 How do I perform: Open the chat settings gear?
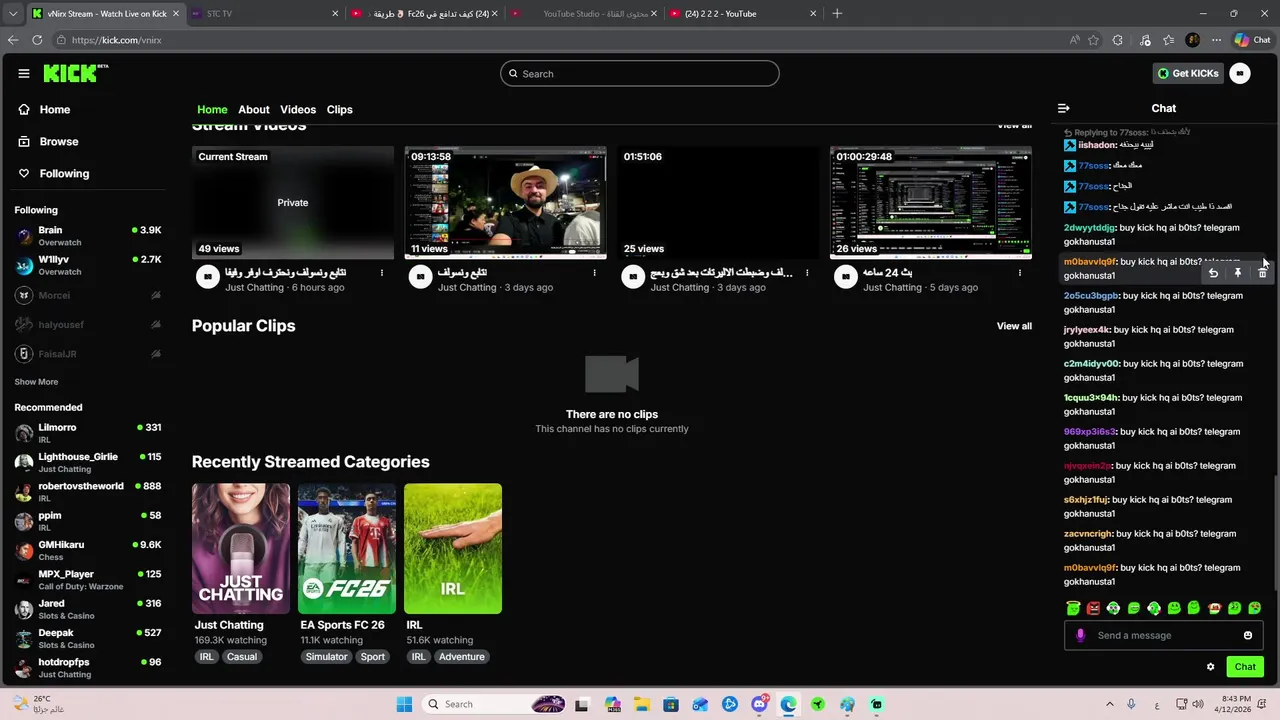point(1210,667)
